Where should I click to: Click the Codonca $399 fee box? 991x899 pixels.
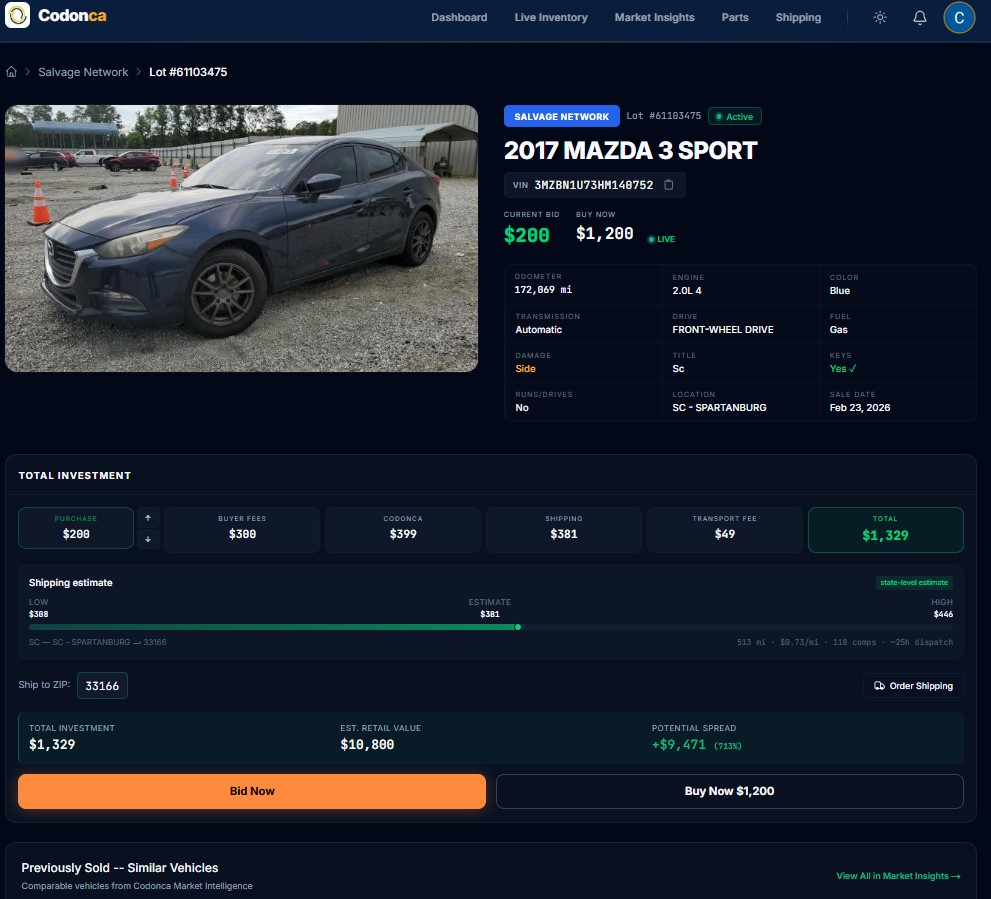403,530
